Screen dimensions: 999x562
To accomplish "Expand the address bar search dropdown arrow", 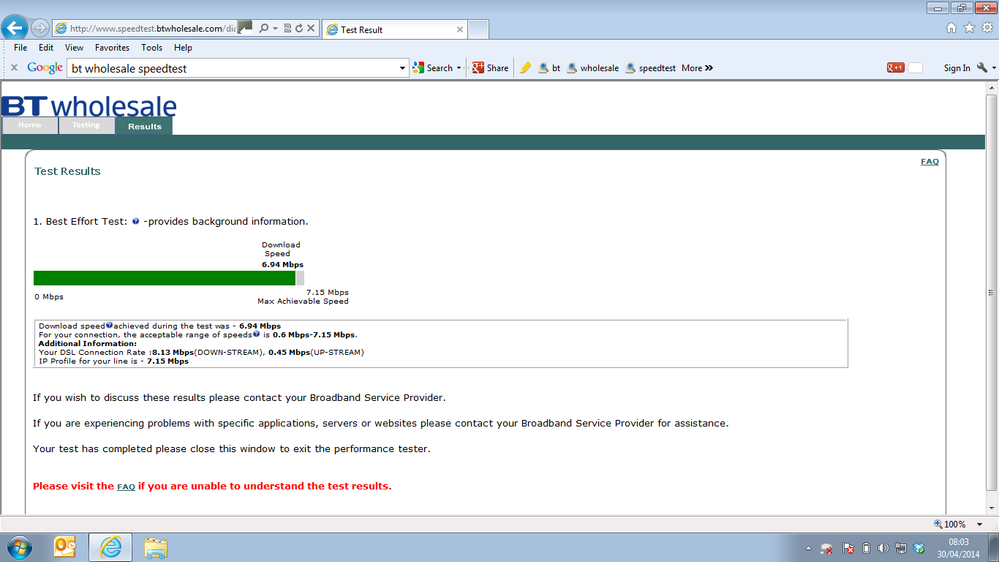I will [x=275, y=28].
